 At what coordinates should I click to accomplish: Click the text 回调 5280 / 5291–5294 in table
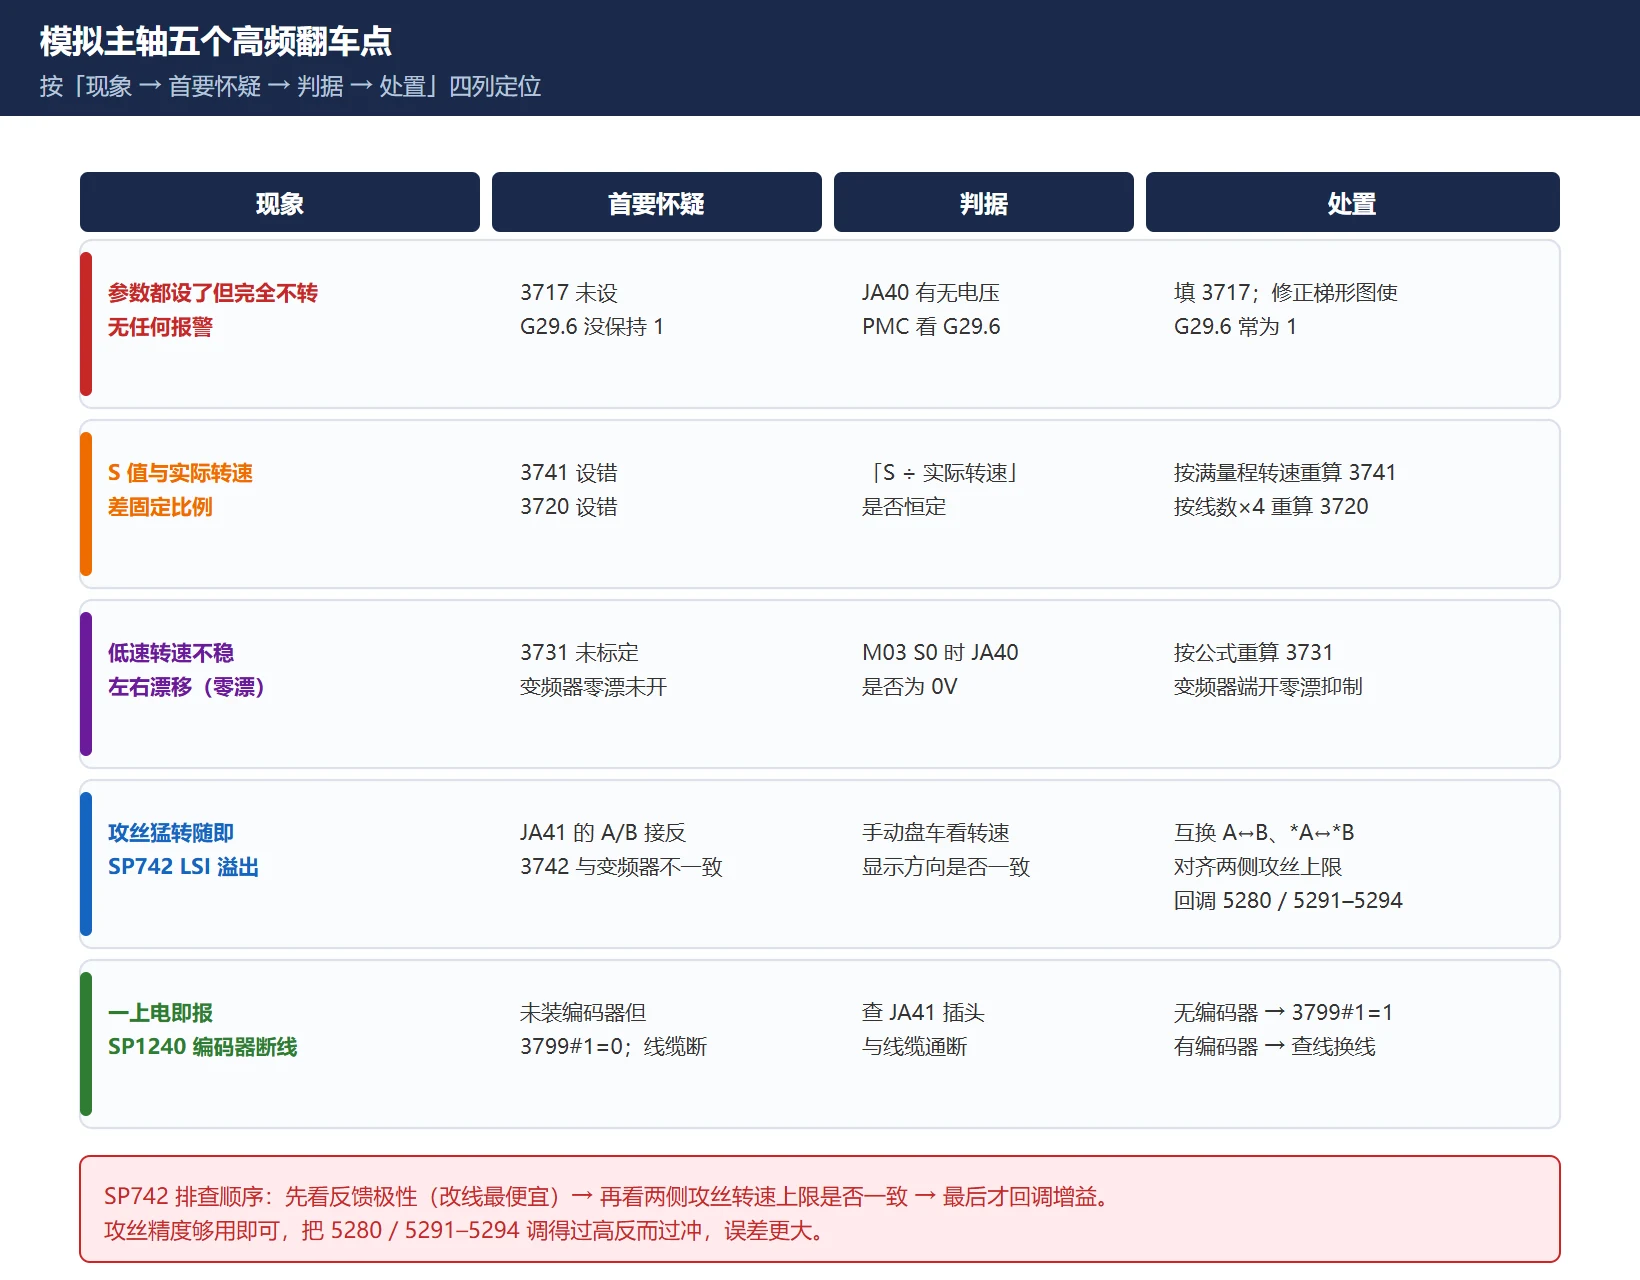pyautogui.click(x=1288, y=901)
